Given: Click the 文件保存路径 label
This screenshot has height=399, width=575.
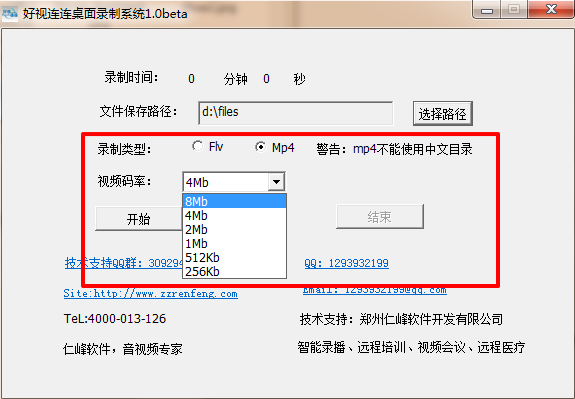Looking at the screenshot, I should [x=138, y=111].
